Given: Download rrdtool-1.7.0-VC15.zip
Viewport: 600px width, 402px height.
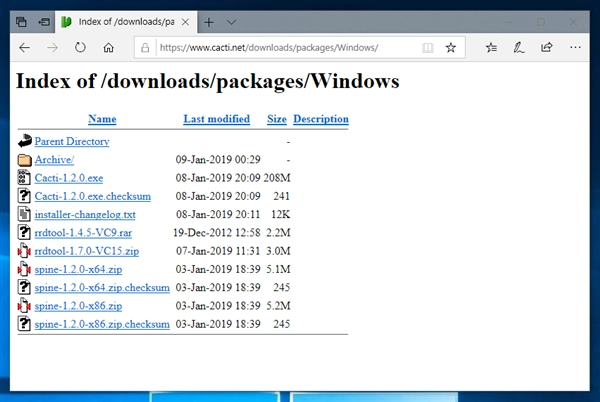Looking at the screenshot, I should (x=87, y=251).
